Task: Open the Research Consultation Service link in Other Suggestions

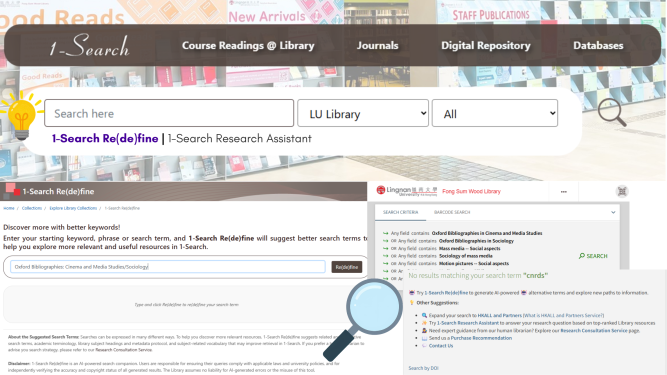Action: [x=594, y=330]
